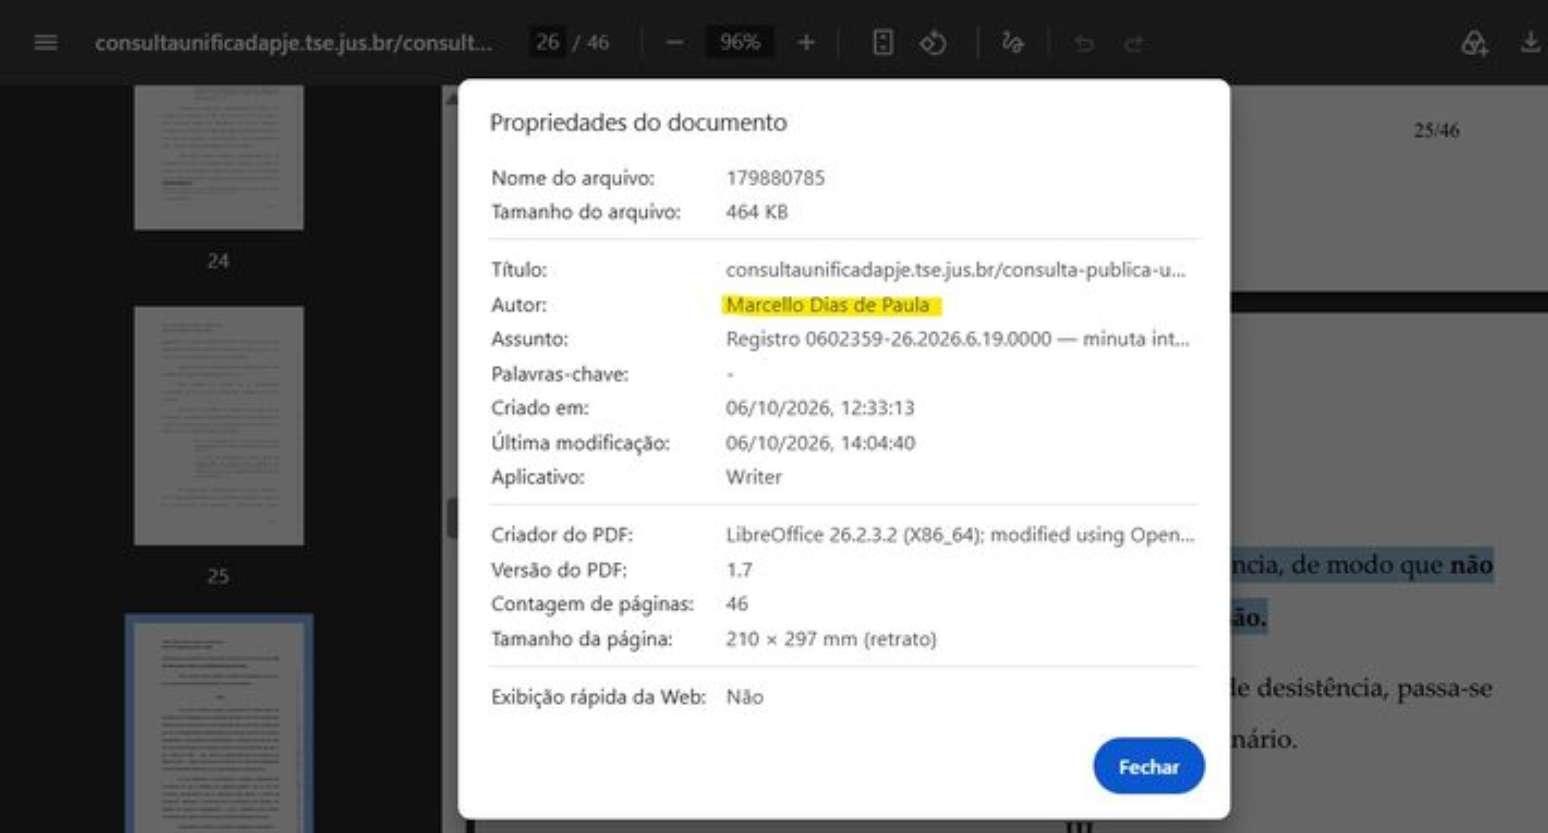
Task: Close the dialog with Fechar button
Action: (1149, 766)
